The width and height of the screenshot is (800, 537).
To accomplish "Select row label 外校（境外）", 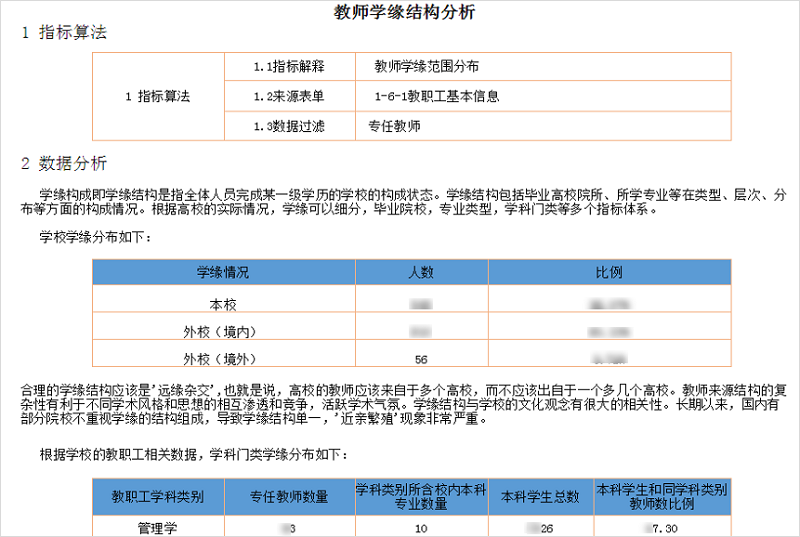I will point(220,360).
